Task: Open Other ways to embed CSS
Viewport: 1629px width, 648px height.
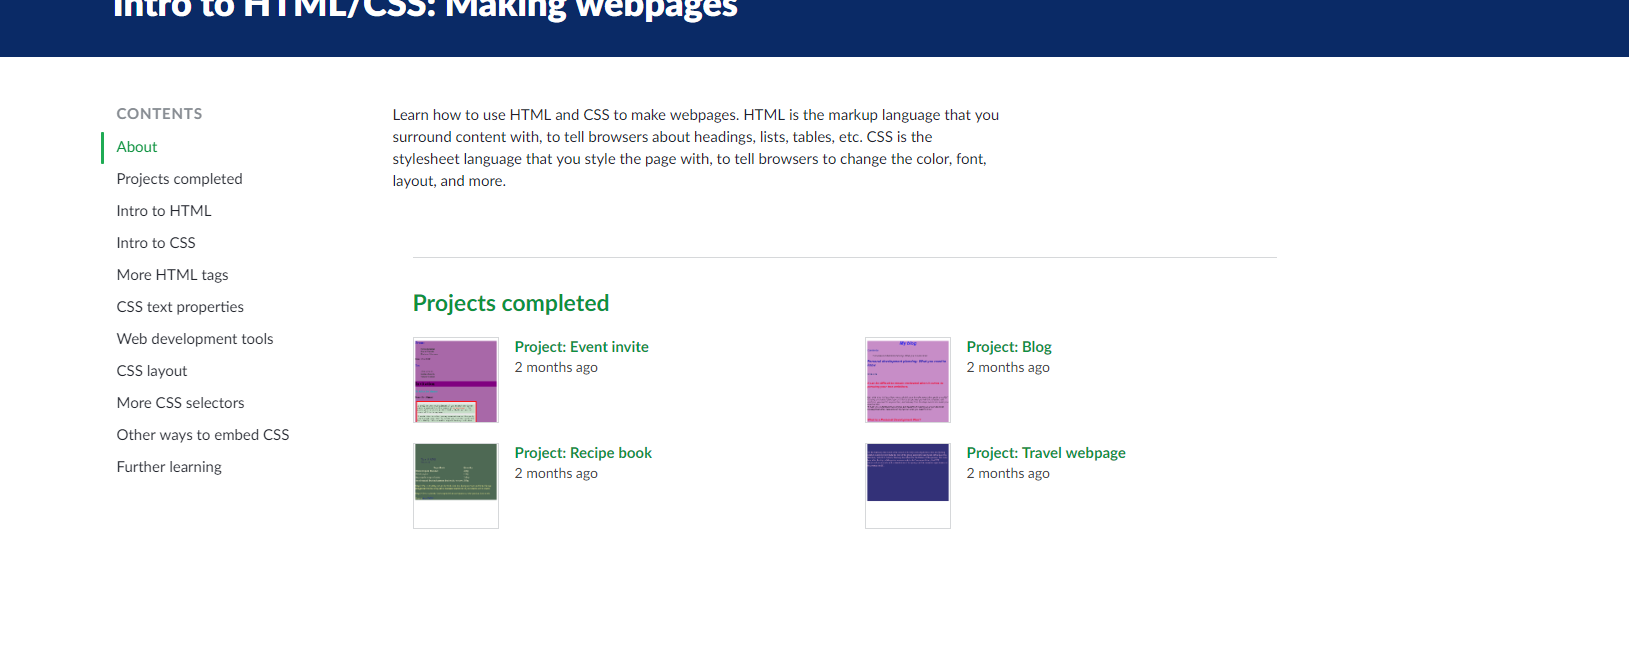Action: pyautogui.click(x=203, y=435)
